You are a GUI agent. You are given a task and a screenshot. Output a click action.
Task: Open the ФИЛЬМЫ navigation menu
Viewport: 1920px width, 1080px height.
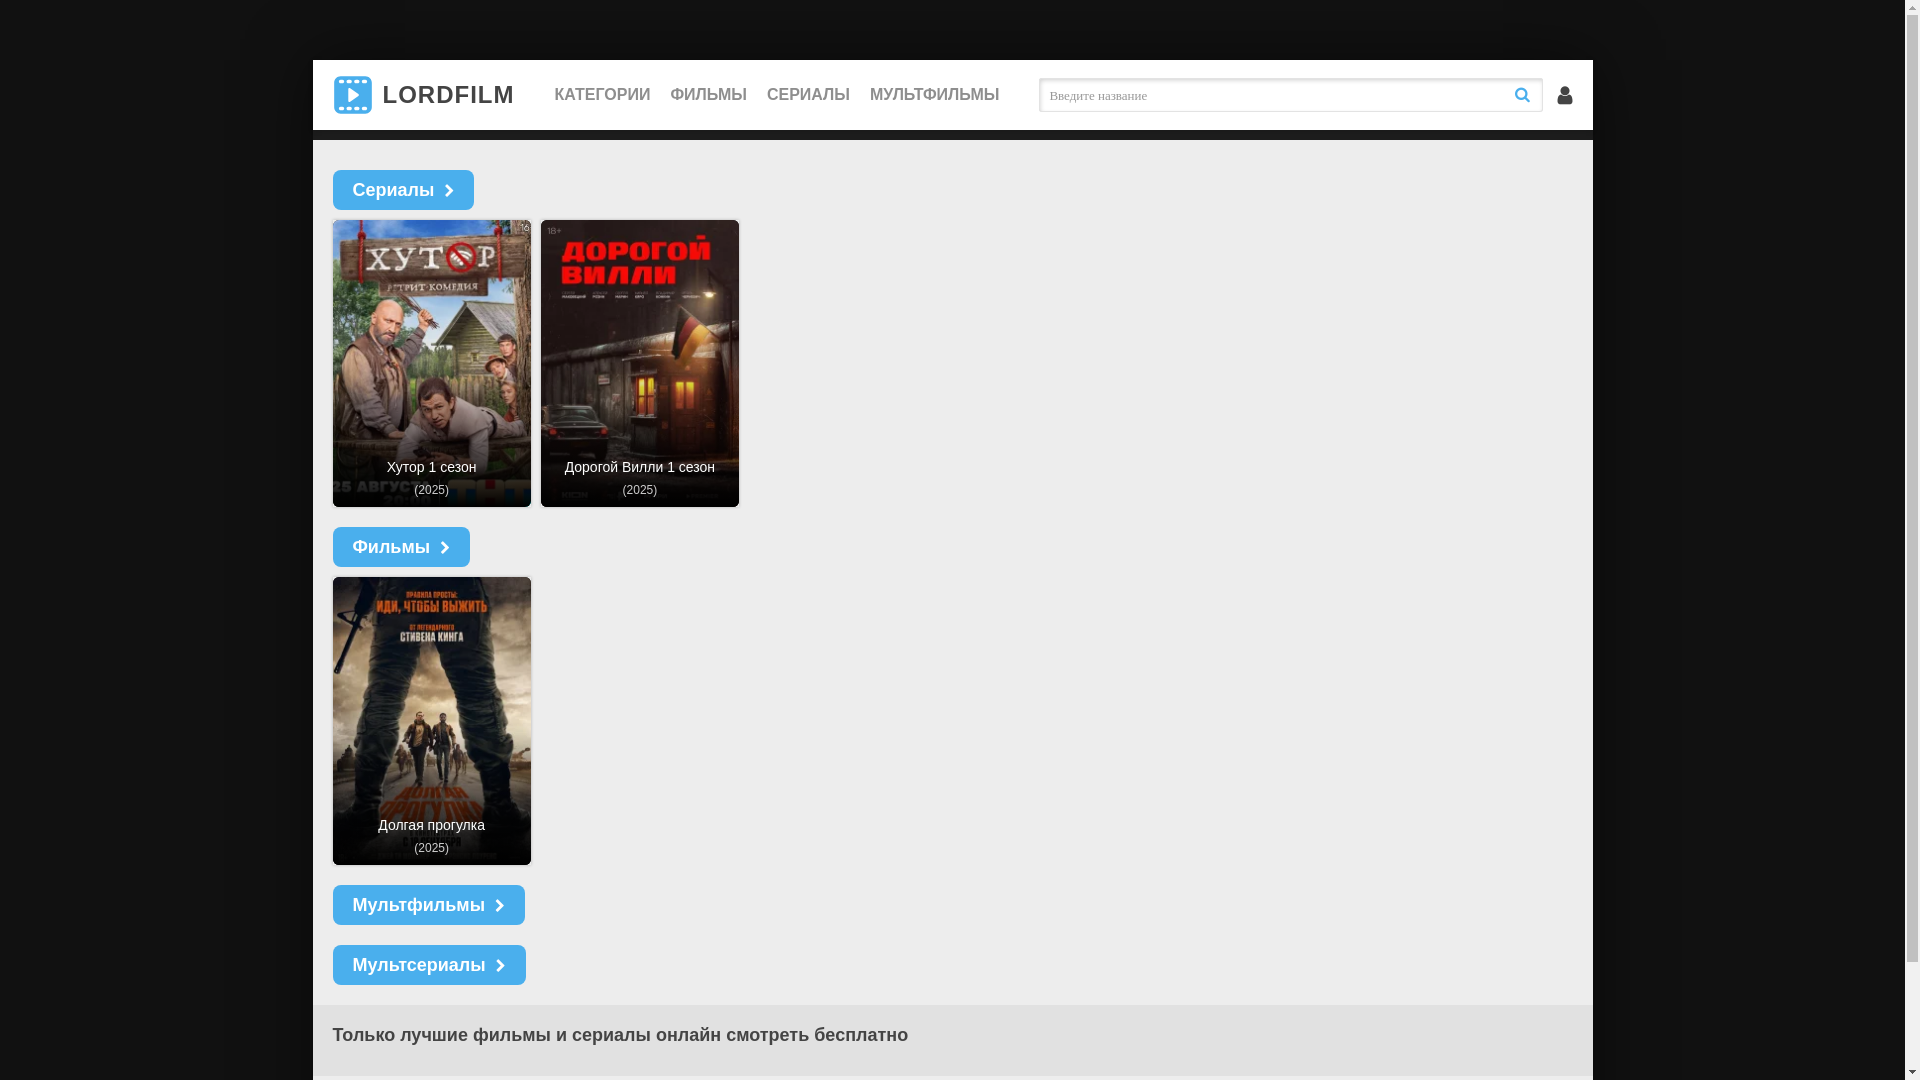coord(708,95)
